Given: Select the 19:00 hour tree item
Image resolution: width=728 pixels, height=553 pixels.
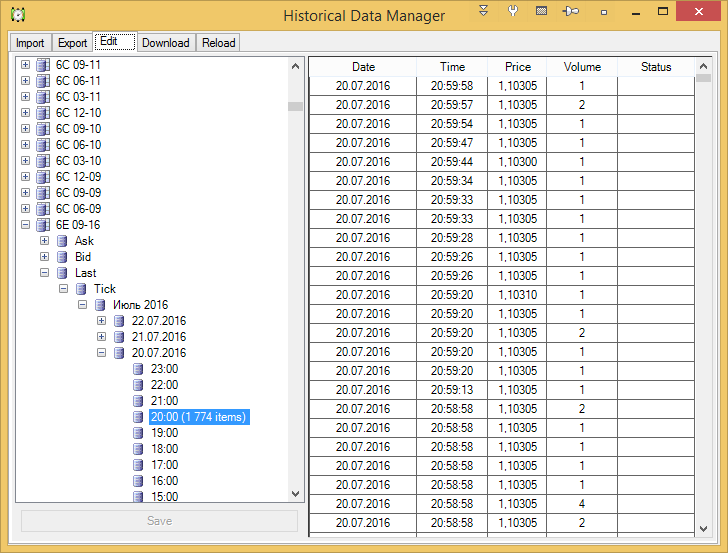Looking at the screenshot, I should (x=164, y=433).
